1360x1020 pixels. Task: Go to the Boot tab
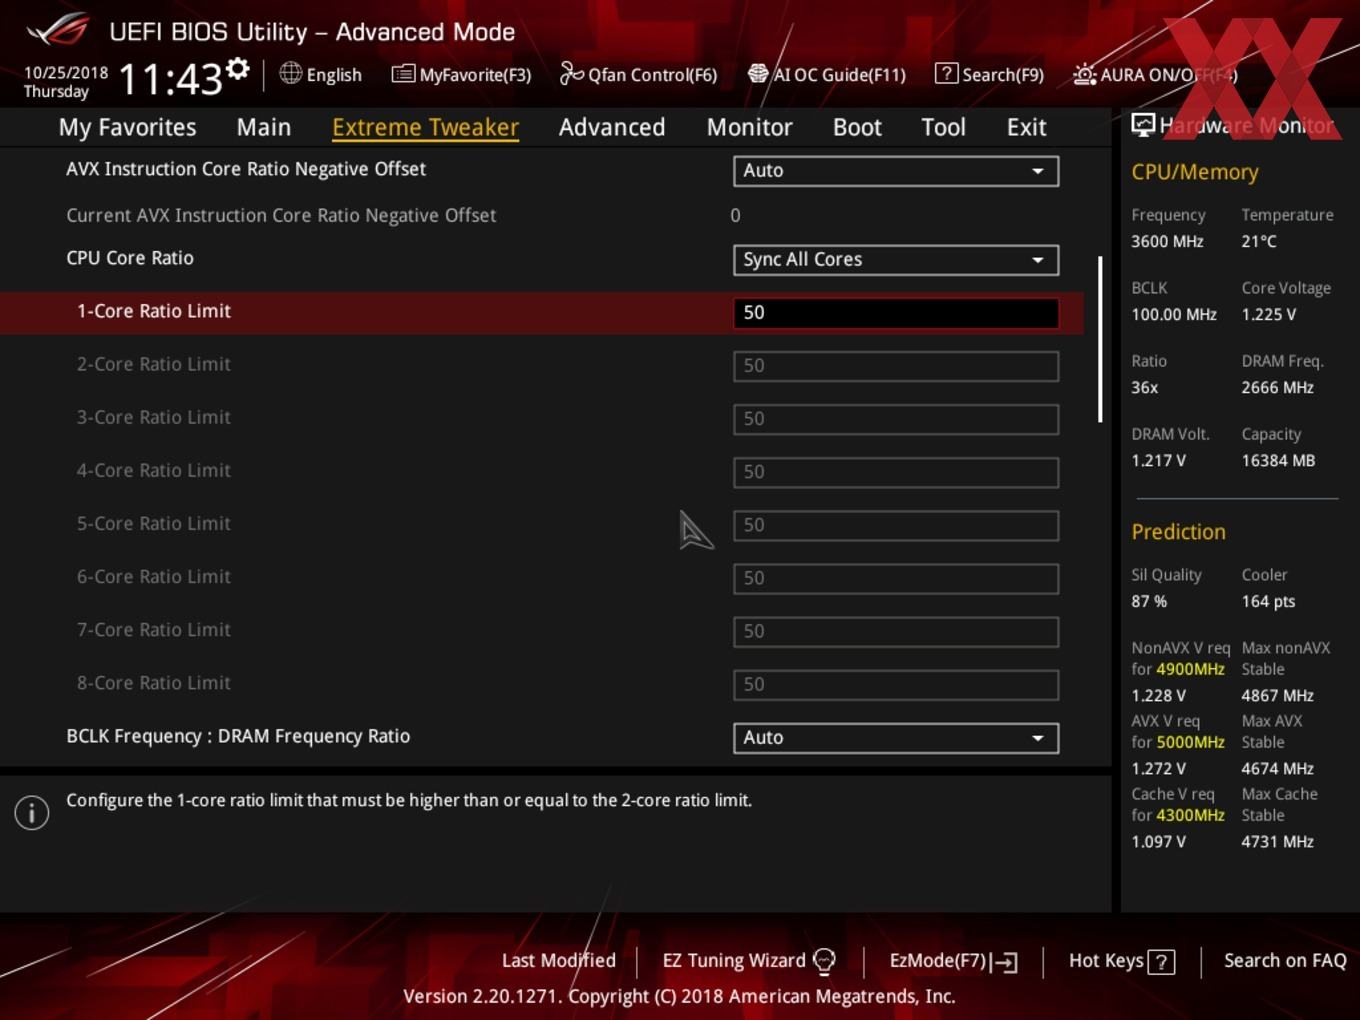[x=857, y=127]
